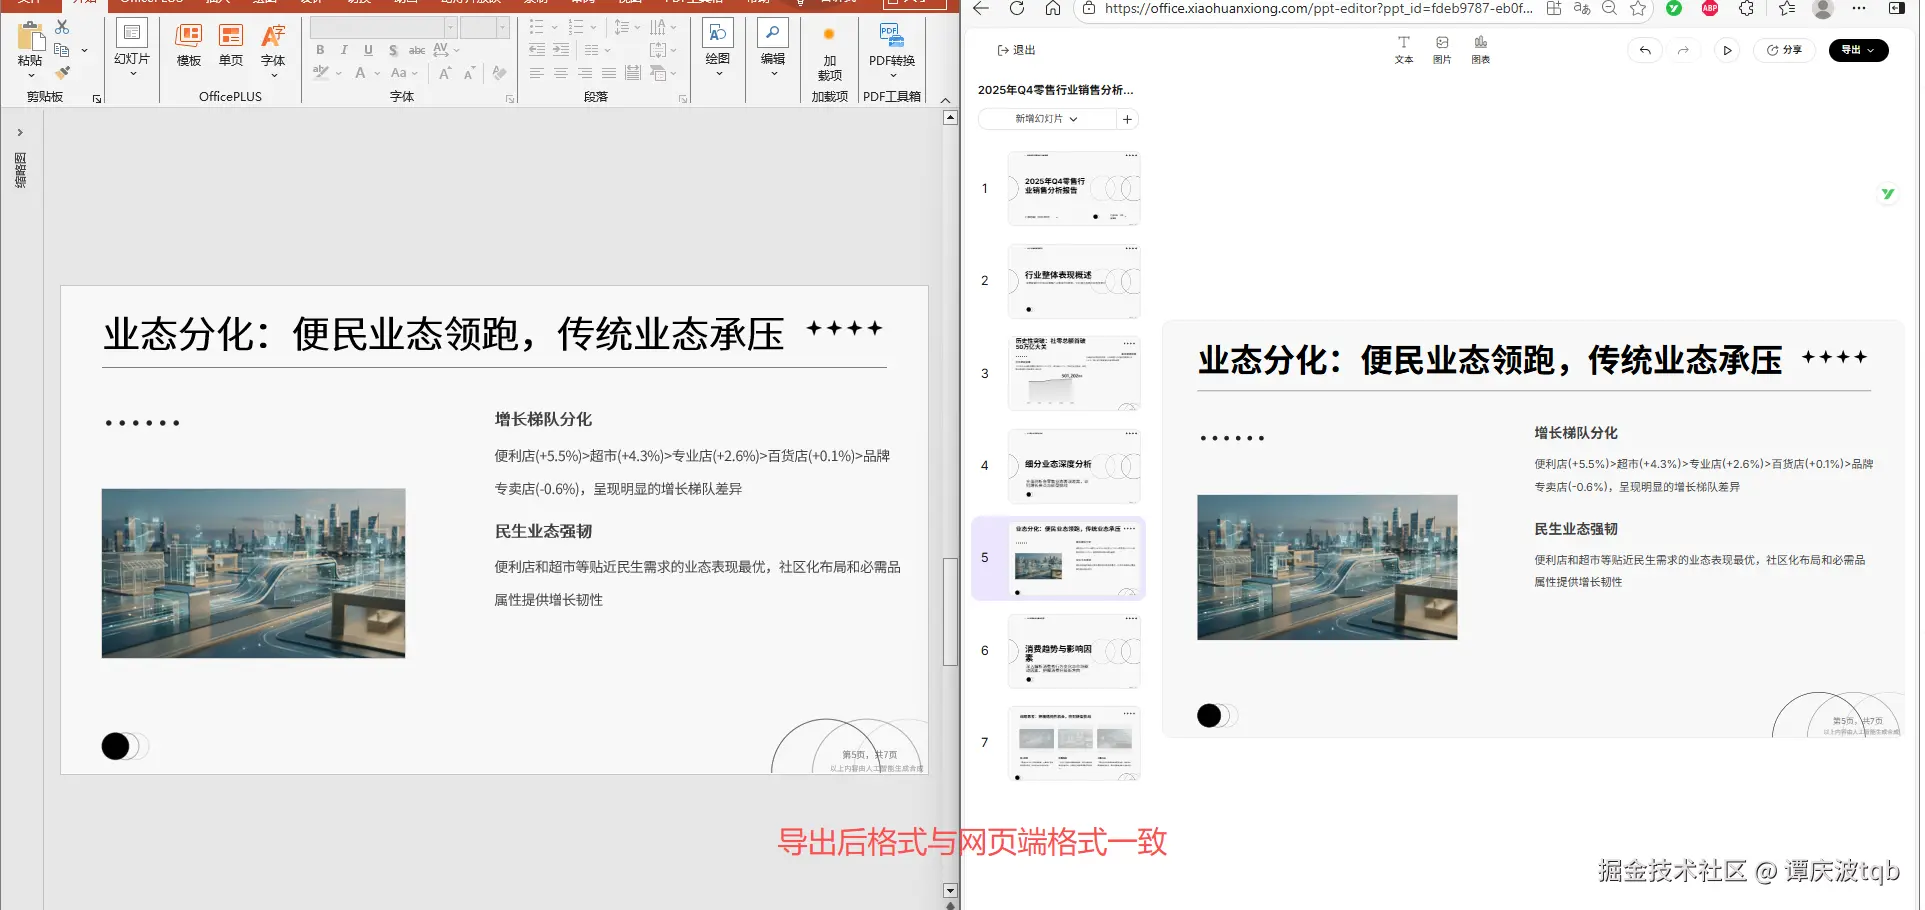
Task: Toggle Center paragraph alignment
Action: (561, 73)
